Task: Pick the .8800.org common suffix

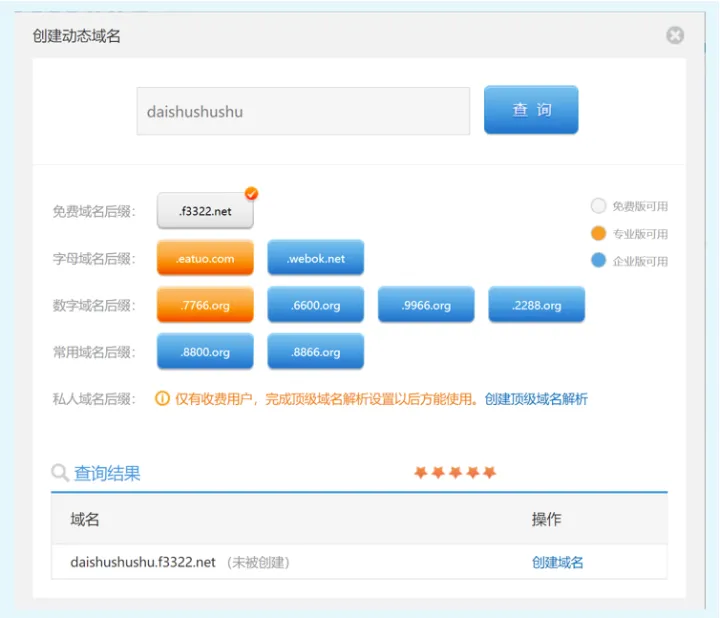Action: coord(205,352)
